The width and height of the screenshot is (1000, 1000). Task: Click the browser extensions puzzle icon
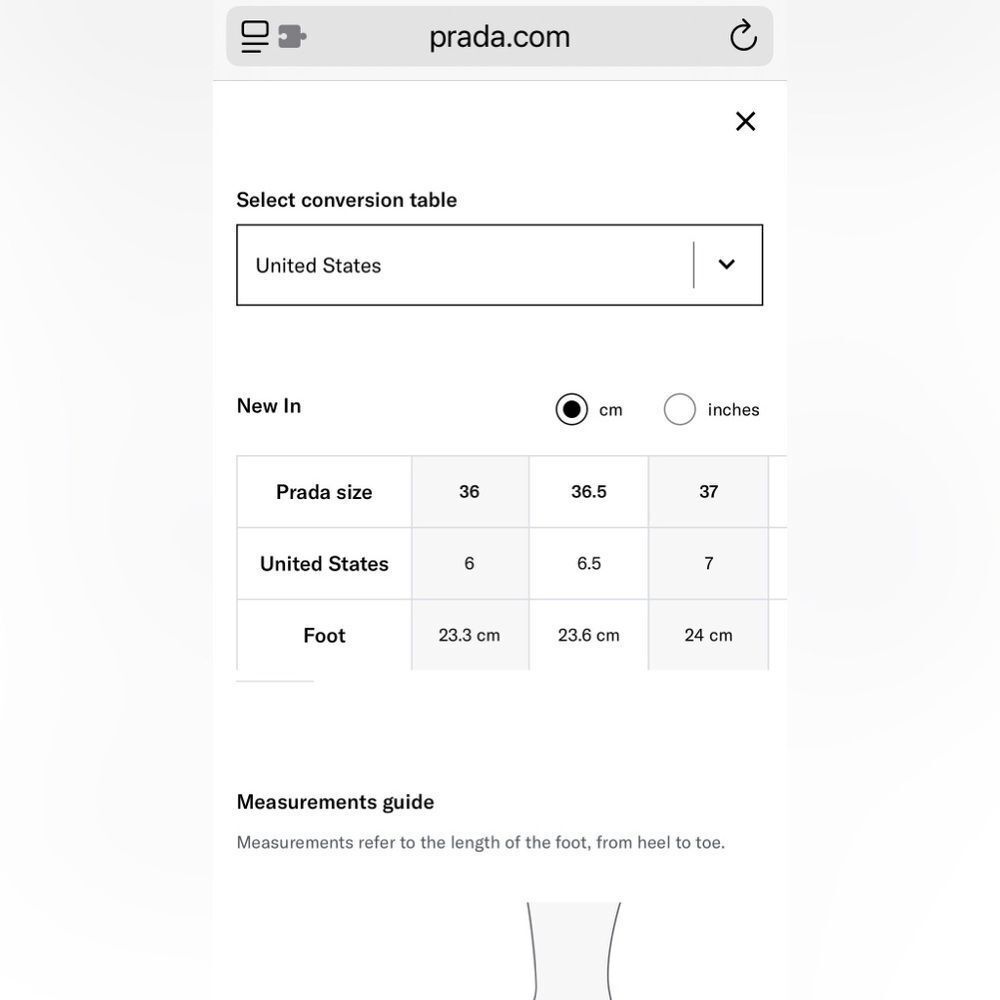pos(293,36)
